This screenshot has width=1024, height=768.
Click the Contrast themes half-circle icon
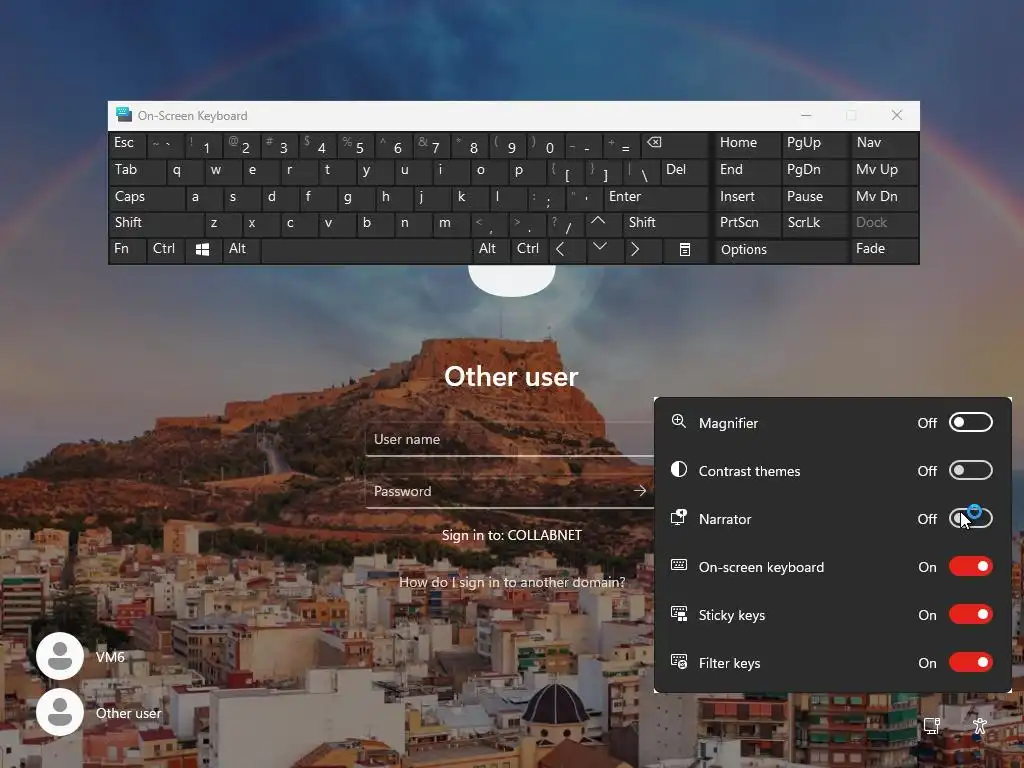[x=679, y=470]
